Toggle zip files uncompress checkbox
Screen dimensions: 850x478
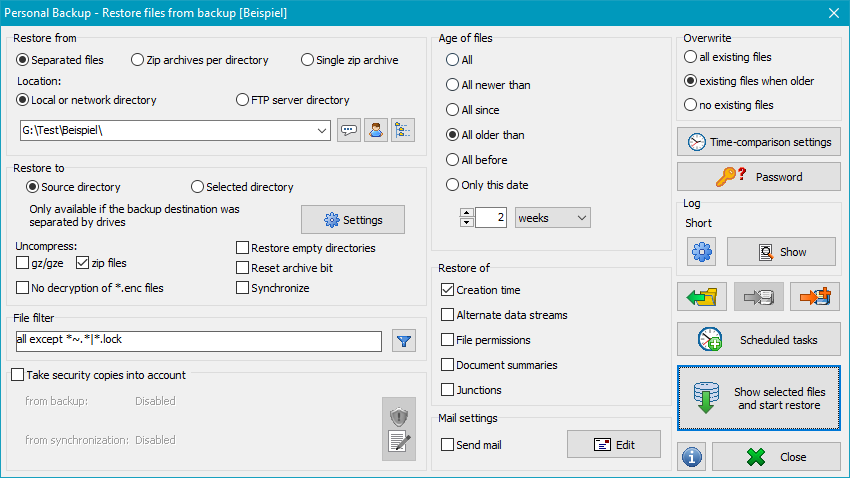[x=101, y=263]
